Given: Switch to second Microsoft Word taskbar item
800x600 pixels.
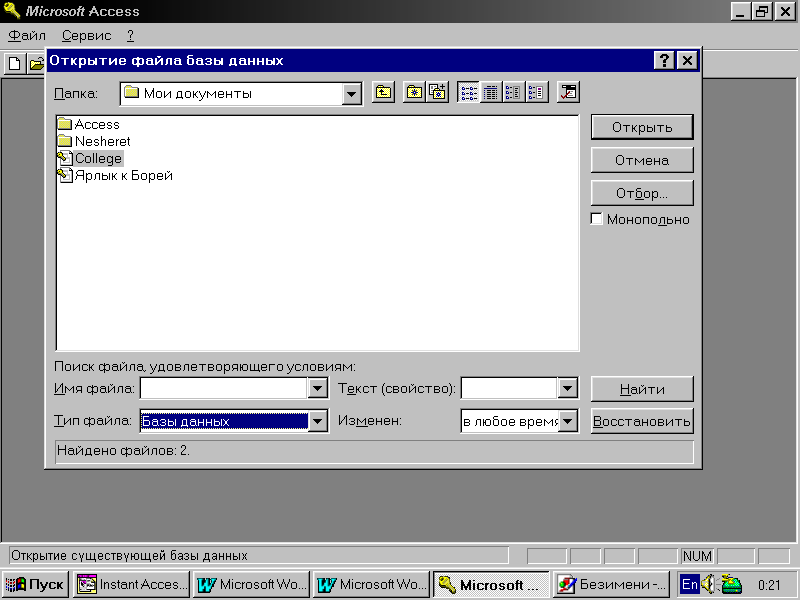Looking at the screenshot, I should point(371,584).
